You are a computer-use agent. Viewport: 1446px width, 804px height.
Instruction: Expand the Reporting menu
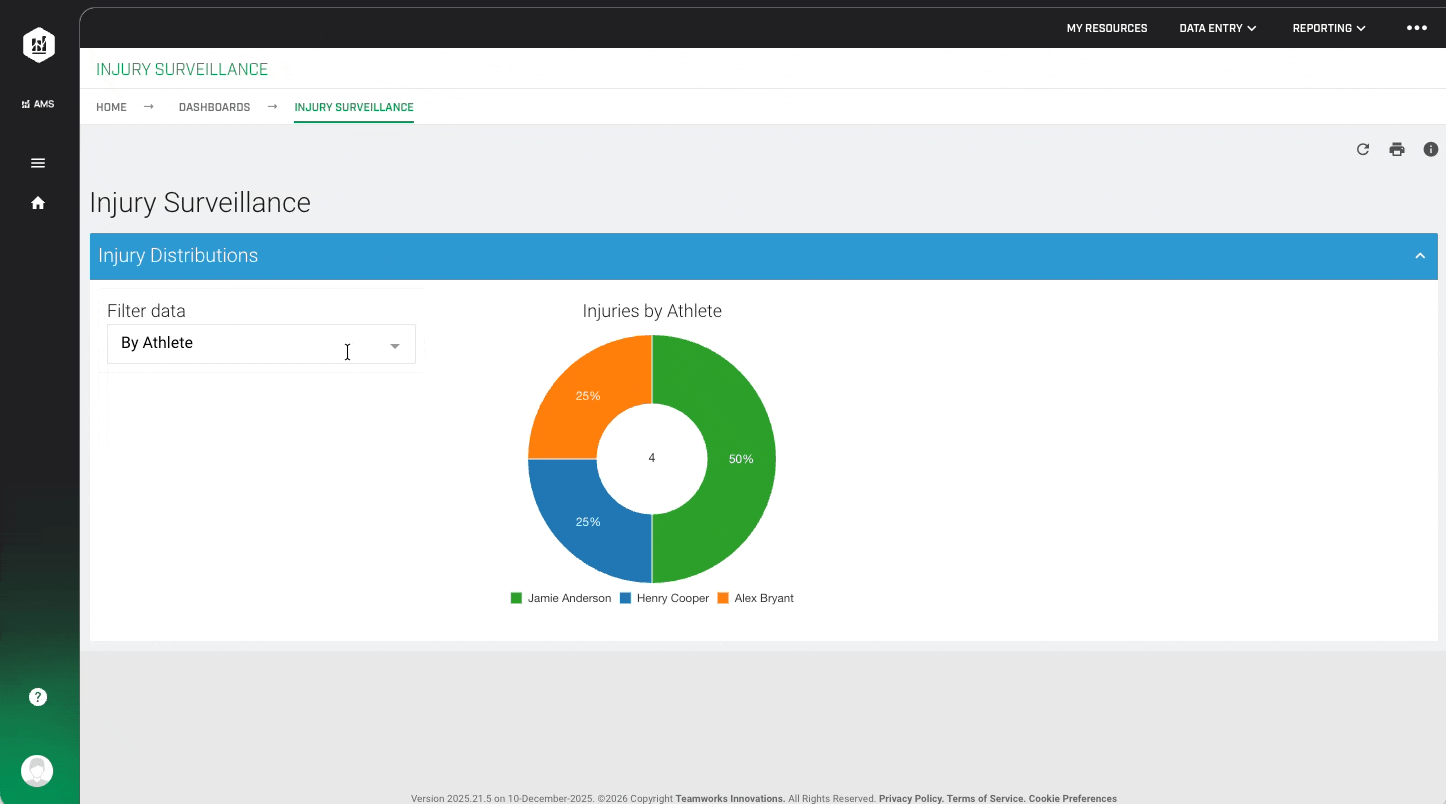coord(1329,28)
